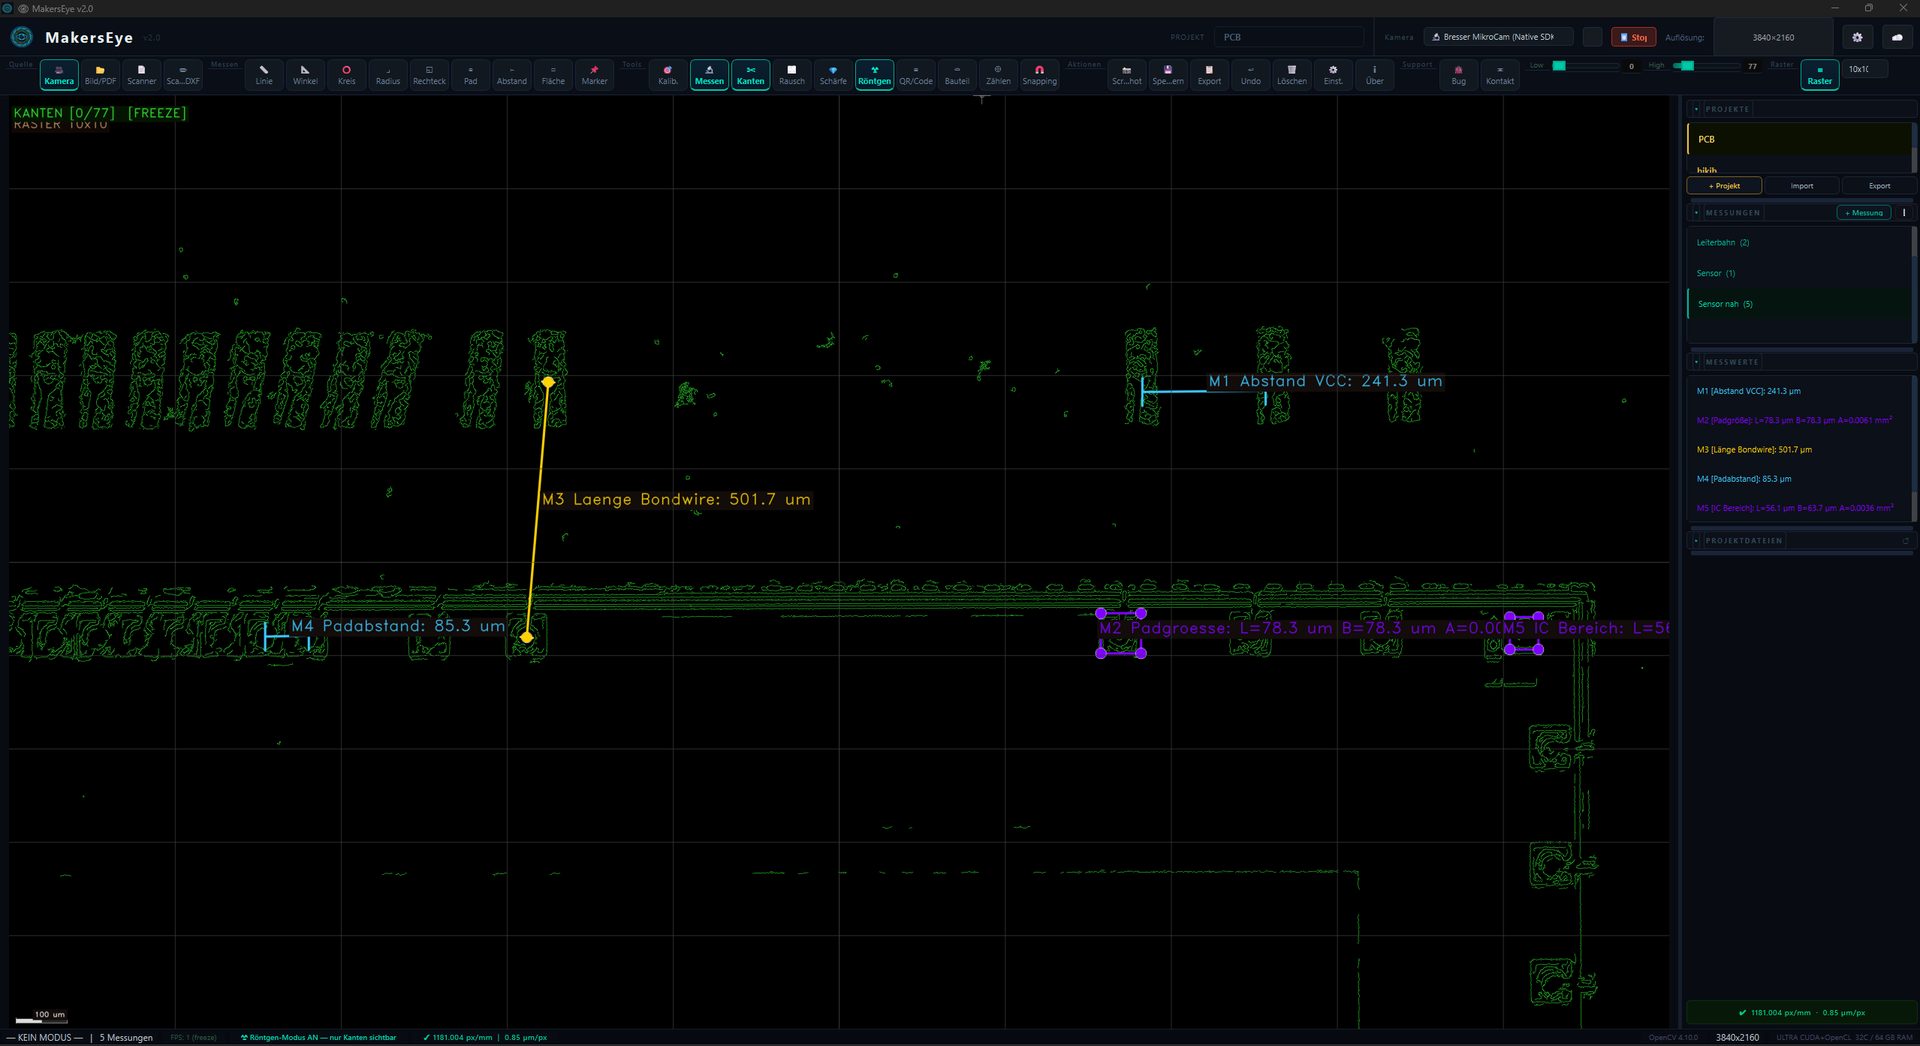Turn off Kanten edge detection

pyautogui.click(x=750, y=75)
